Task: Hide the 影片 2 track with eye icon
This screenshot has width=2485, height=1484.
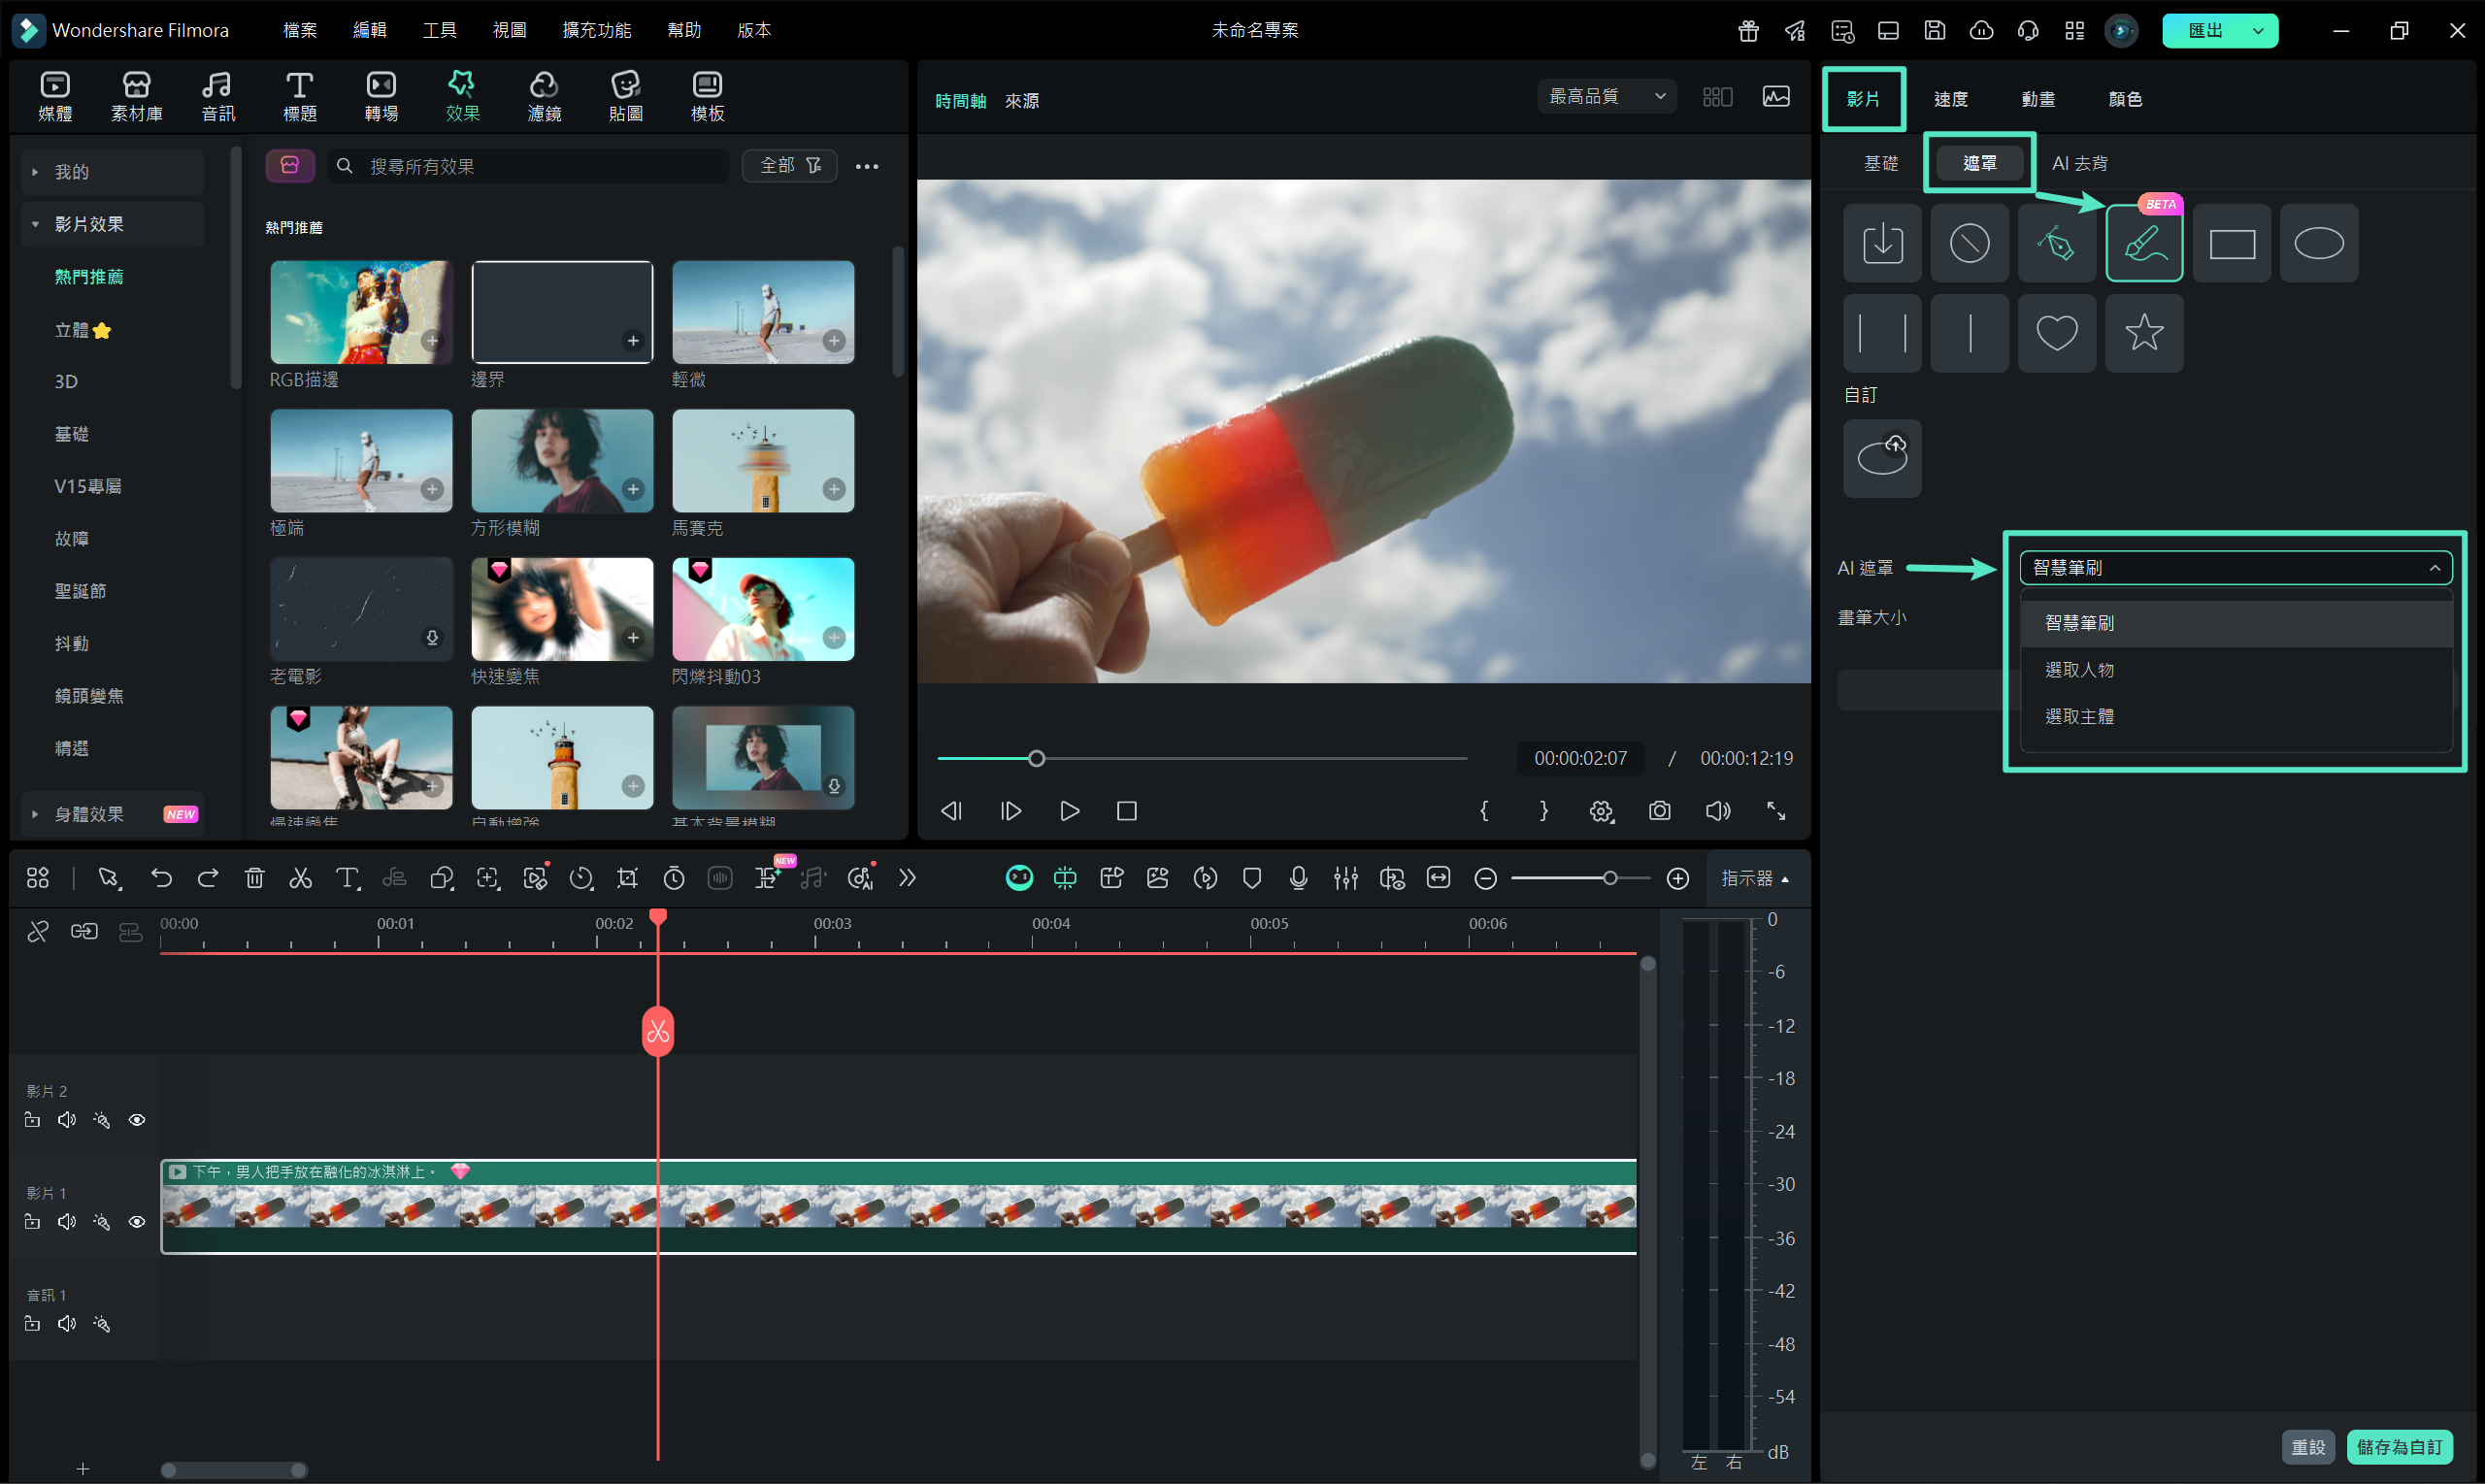Action: coord(137,1120)
